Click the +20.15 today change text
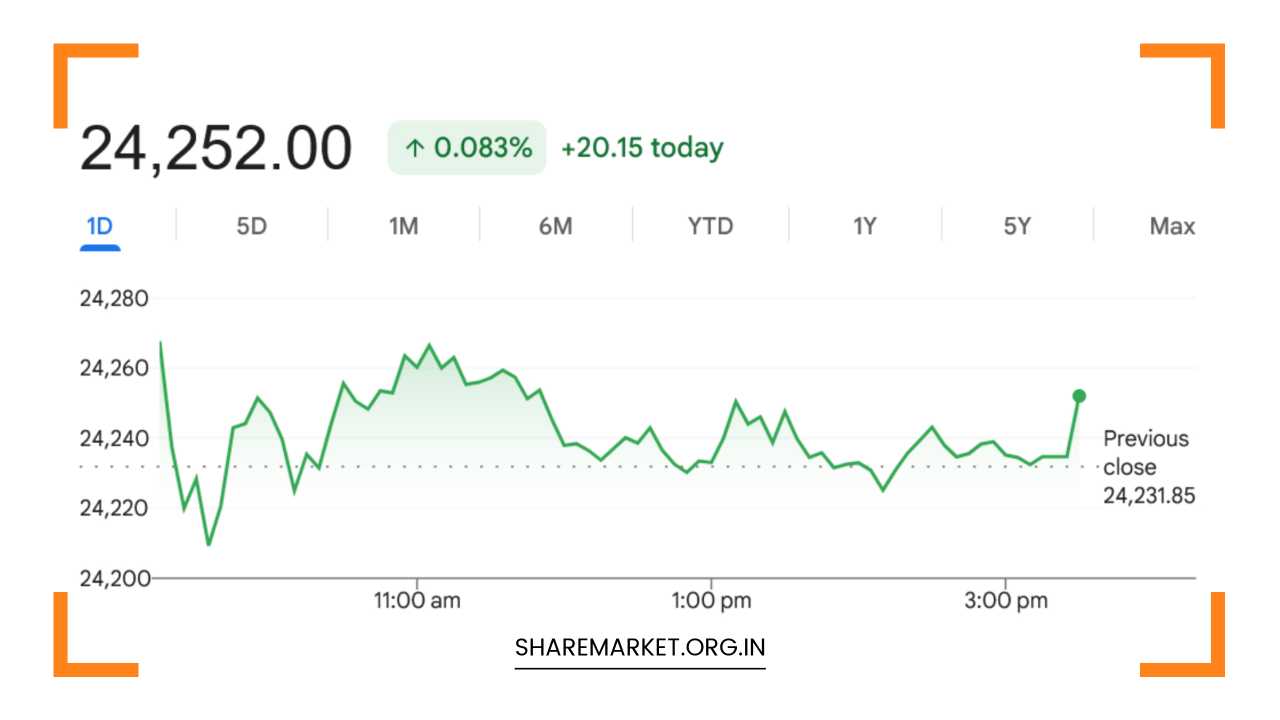The height and width of the screenshot is (720, 1280). point(642,148)
